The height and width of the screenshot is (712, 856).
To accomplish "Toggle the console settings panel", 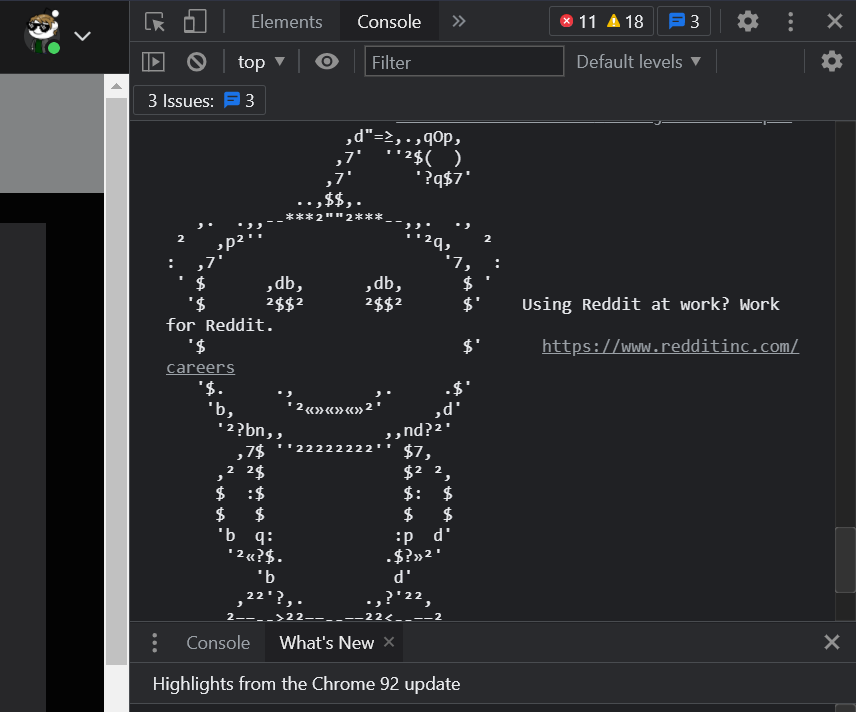I will 832,61.
